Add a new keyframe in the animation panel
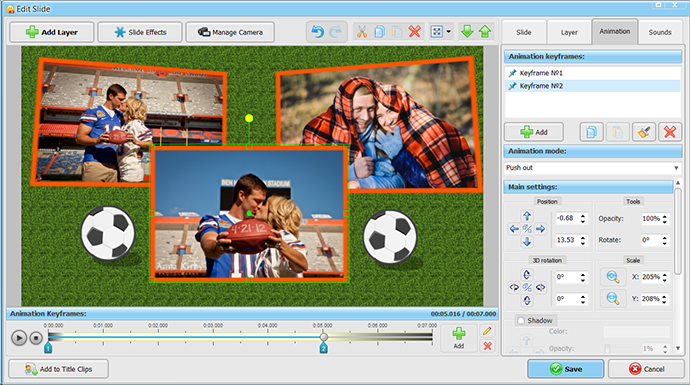 tap(534, 132)
